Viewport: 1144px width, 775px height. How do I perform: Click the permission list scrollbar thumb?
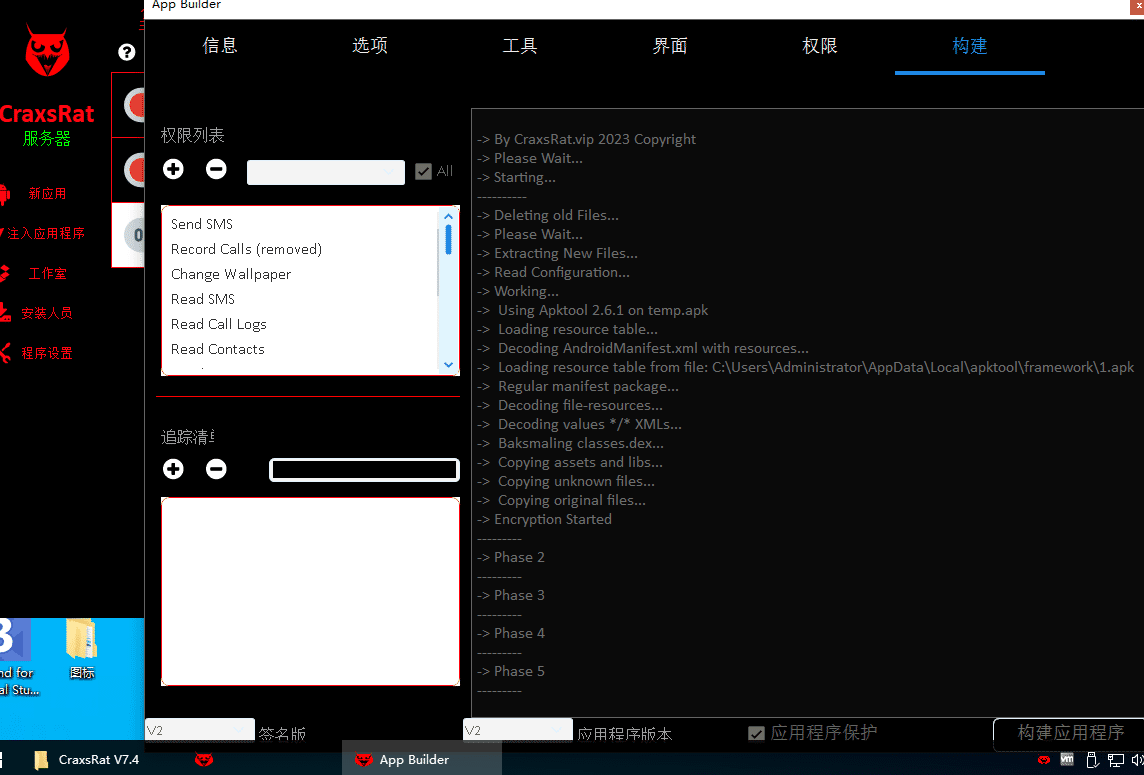[448, 240]
